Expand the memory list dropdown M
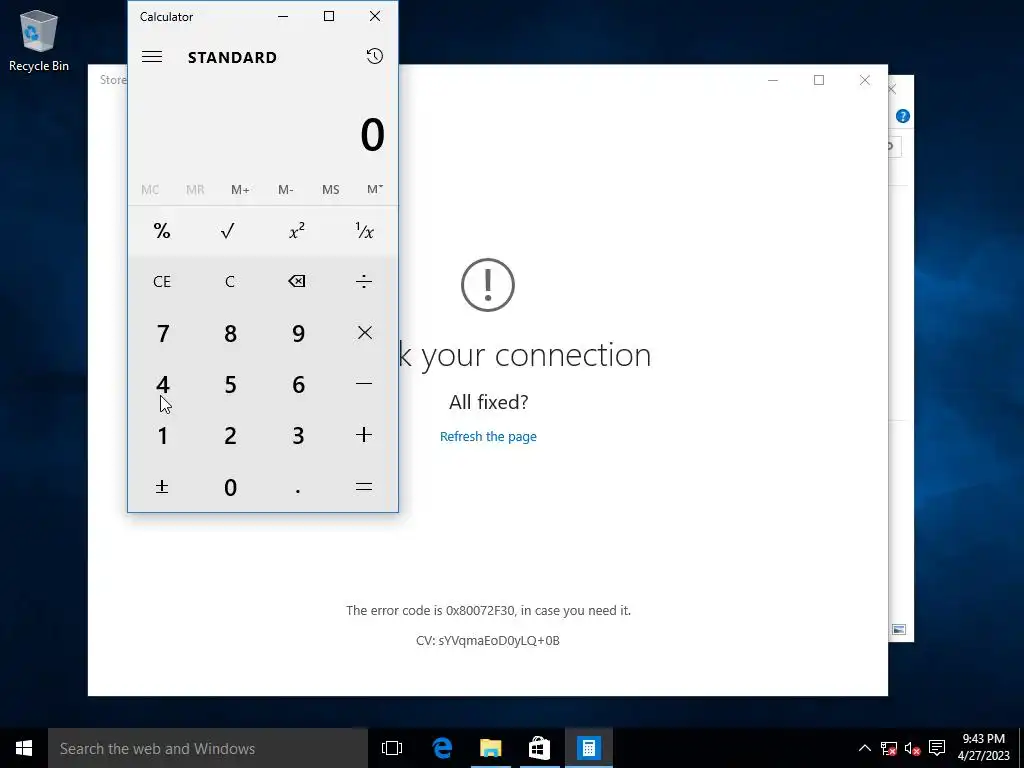 (x=375, y=189)
